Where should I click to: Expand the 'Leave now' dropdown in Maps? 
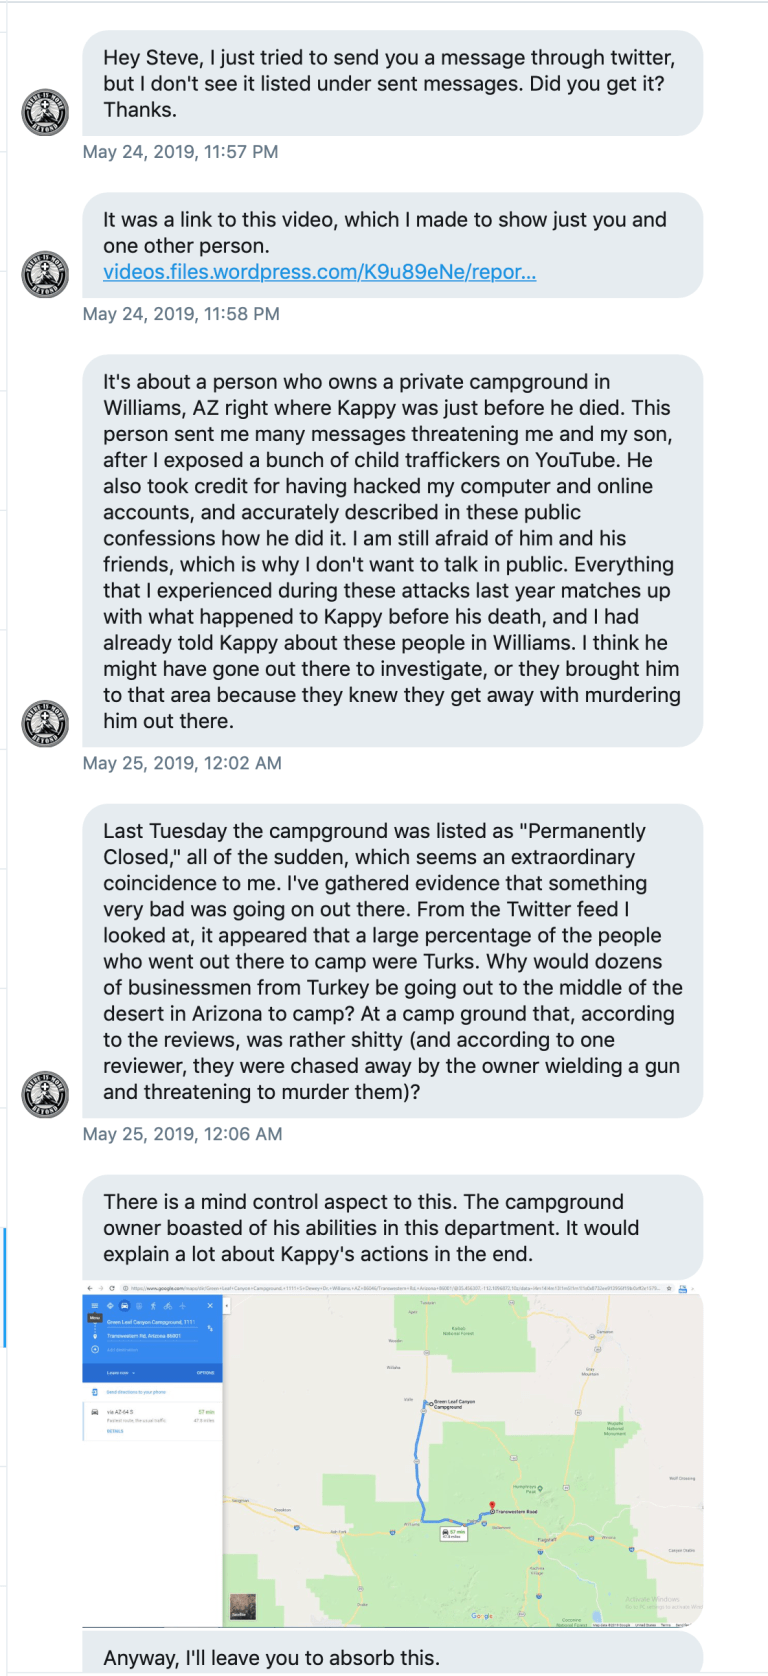[x=121, y=1373]
